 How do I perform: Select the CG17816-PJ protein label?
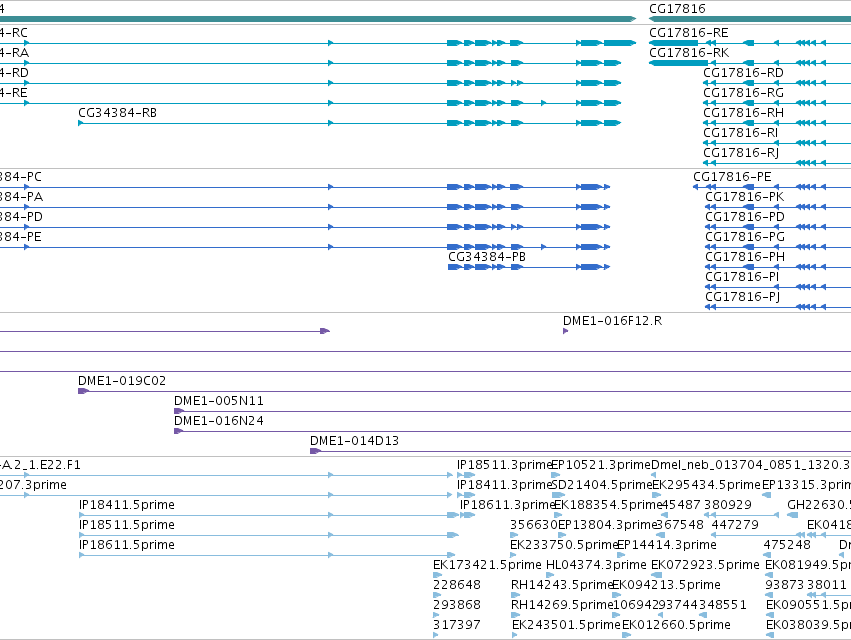click(x=743, y=297)
